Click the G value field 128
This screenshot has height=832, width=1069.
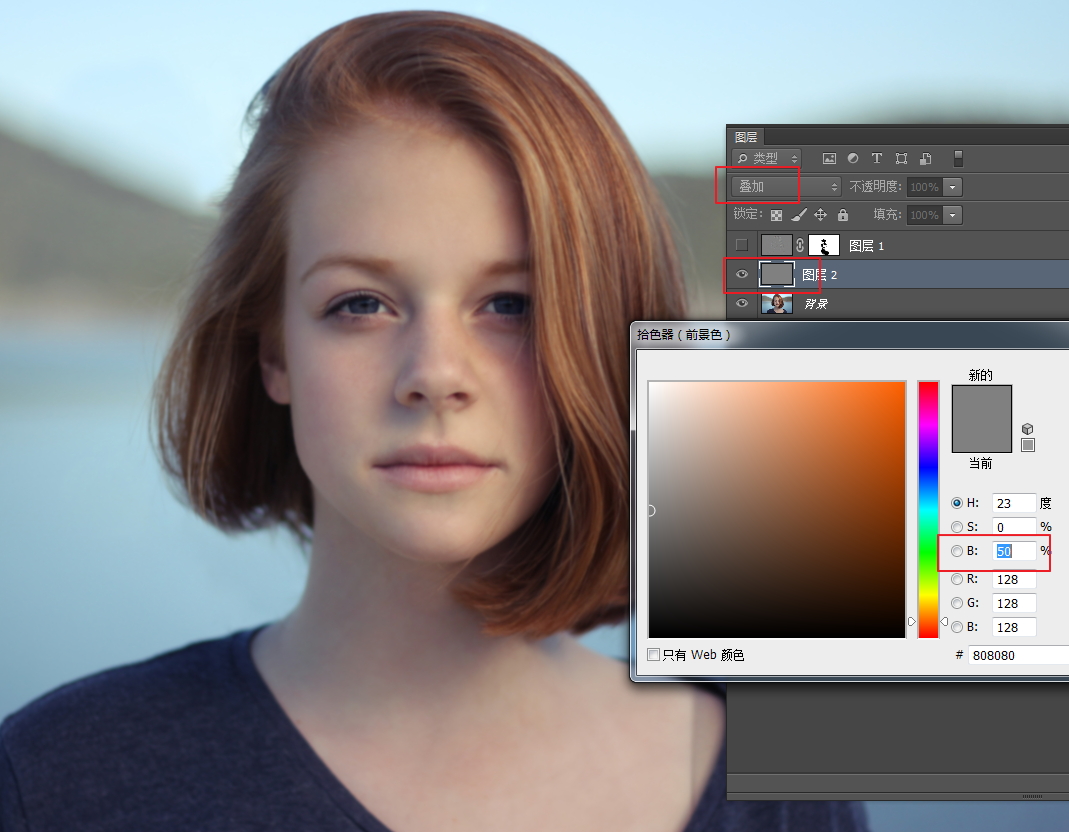[1014, 603]
